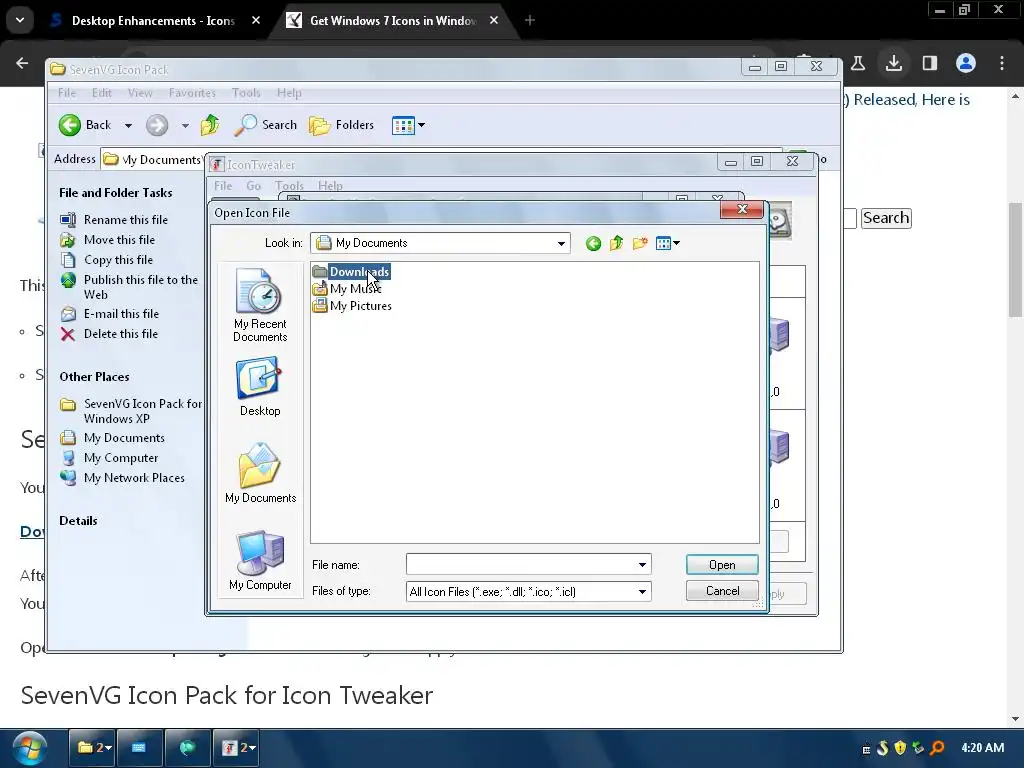Toggle browser side panel icon
The image size is (1024, 768).
(930, 63)
